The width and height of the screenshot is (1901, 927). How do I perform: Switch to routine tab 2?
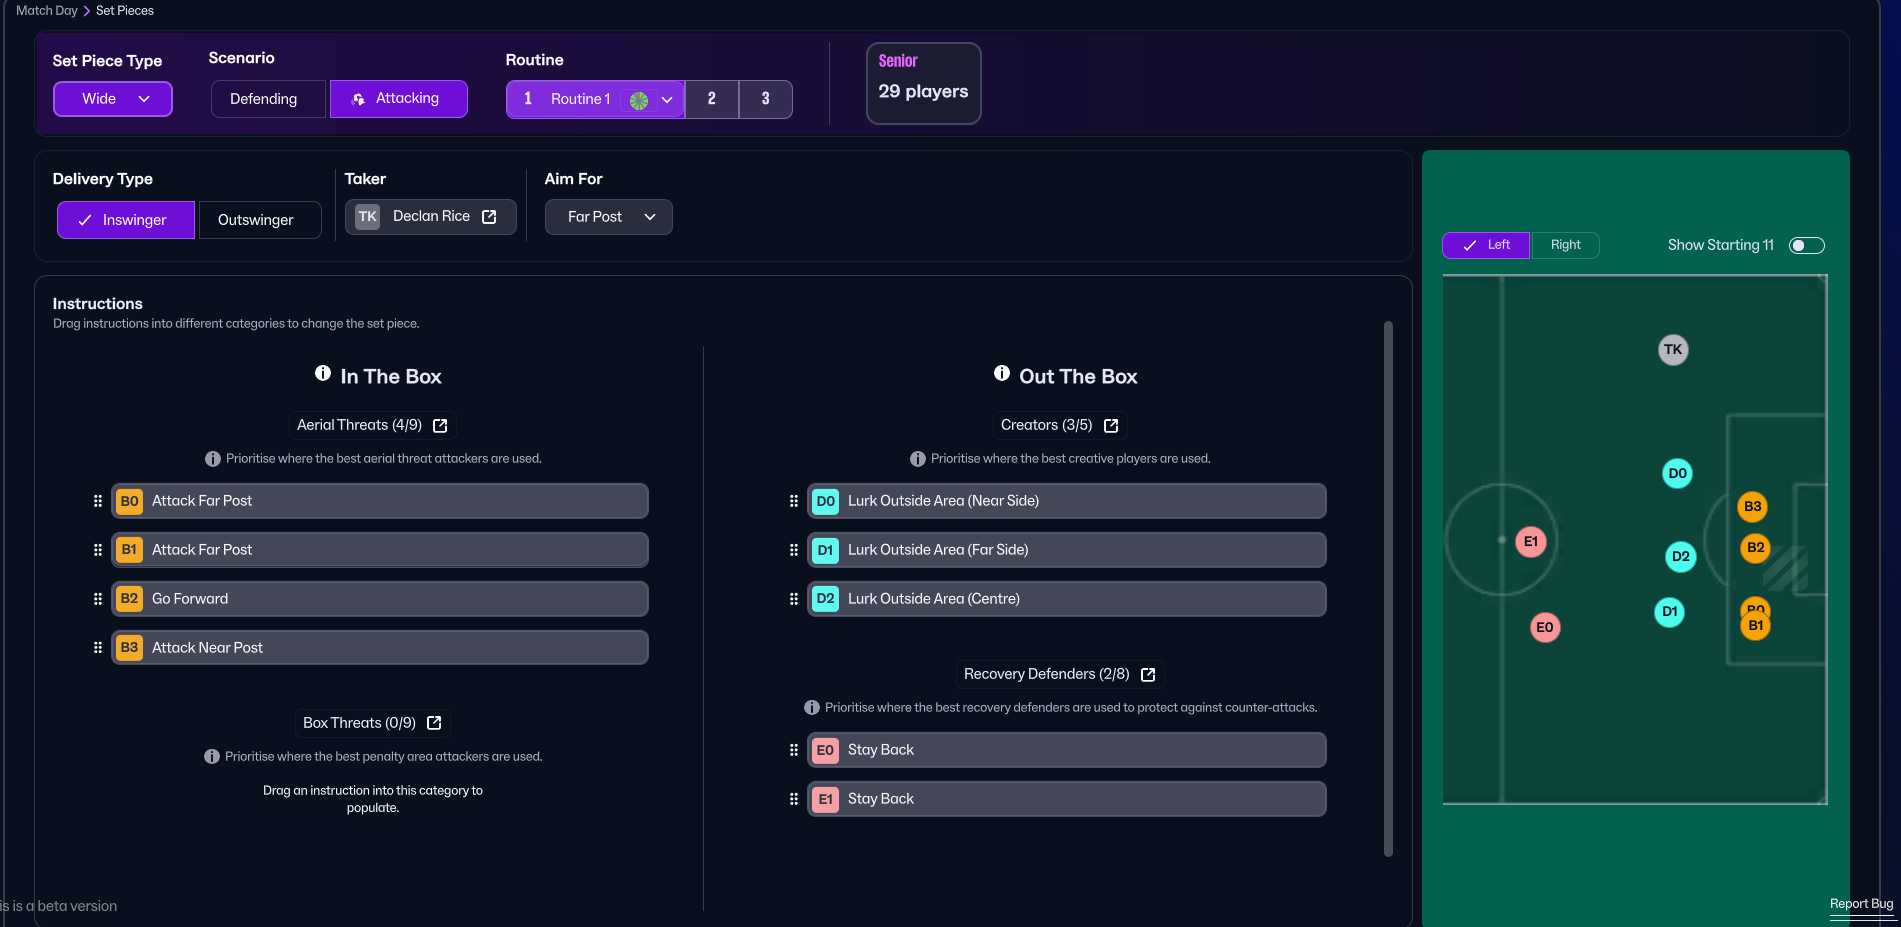point(712,99)
